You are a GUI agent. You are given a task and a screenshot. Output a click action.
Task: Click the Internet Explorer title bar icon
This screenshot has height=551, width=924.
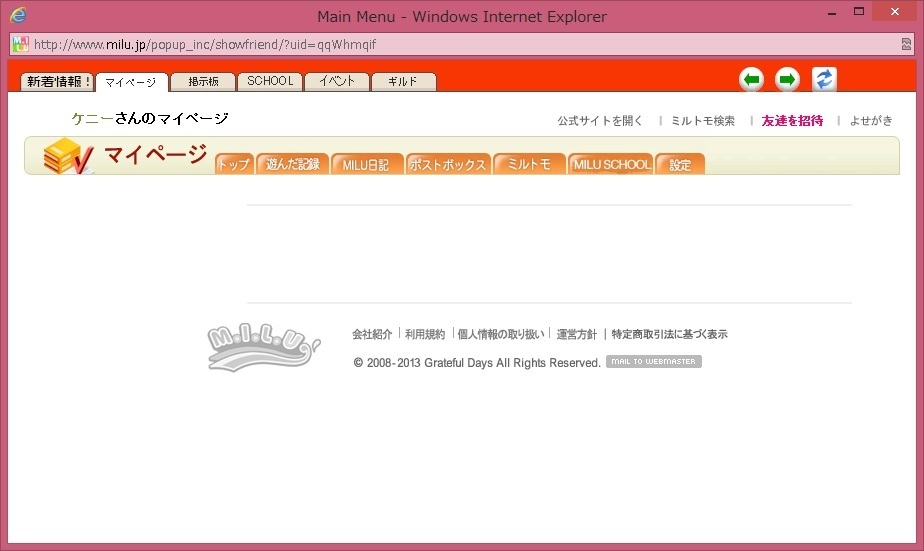click(x=17, y=15)
